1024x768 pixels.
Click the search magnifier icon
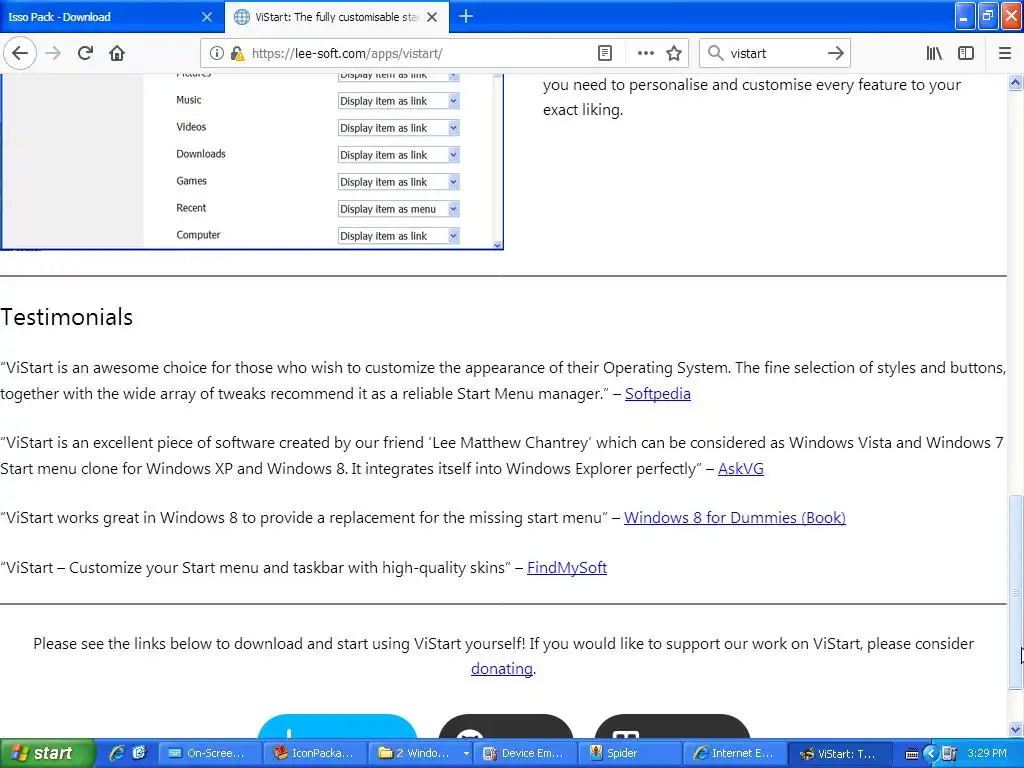coord(716,54)
